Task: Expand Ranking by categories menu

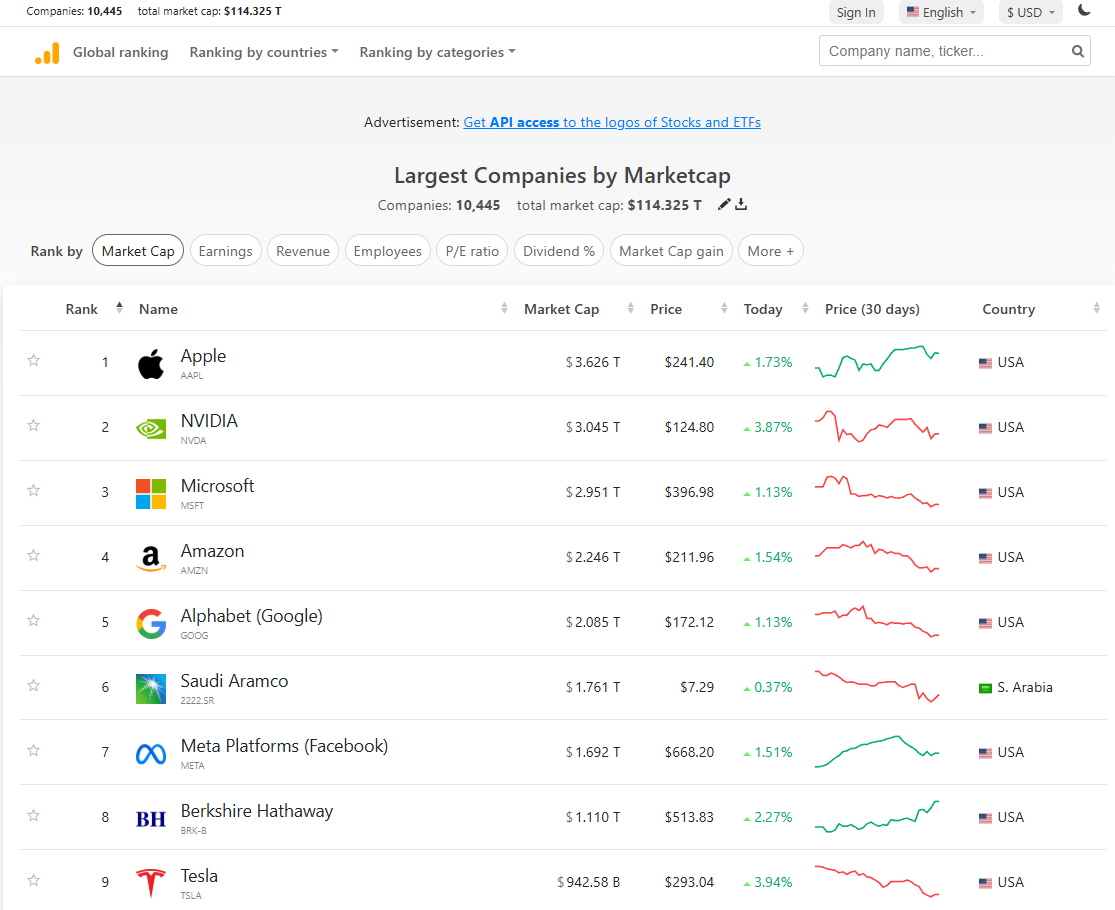Action: click(437, 52)
